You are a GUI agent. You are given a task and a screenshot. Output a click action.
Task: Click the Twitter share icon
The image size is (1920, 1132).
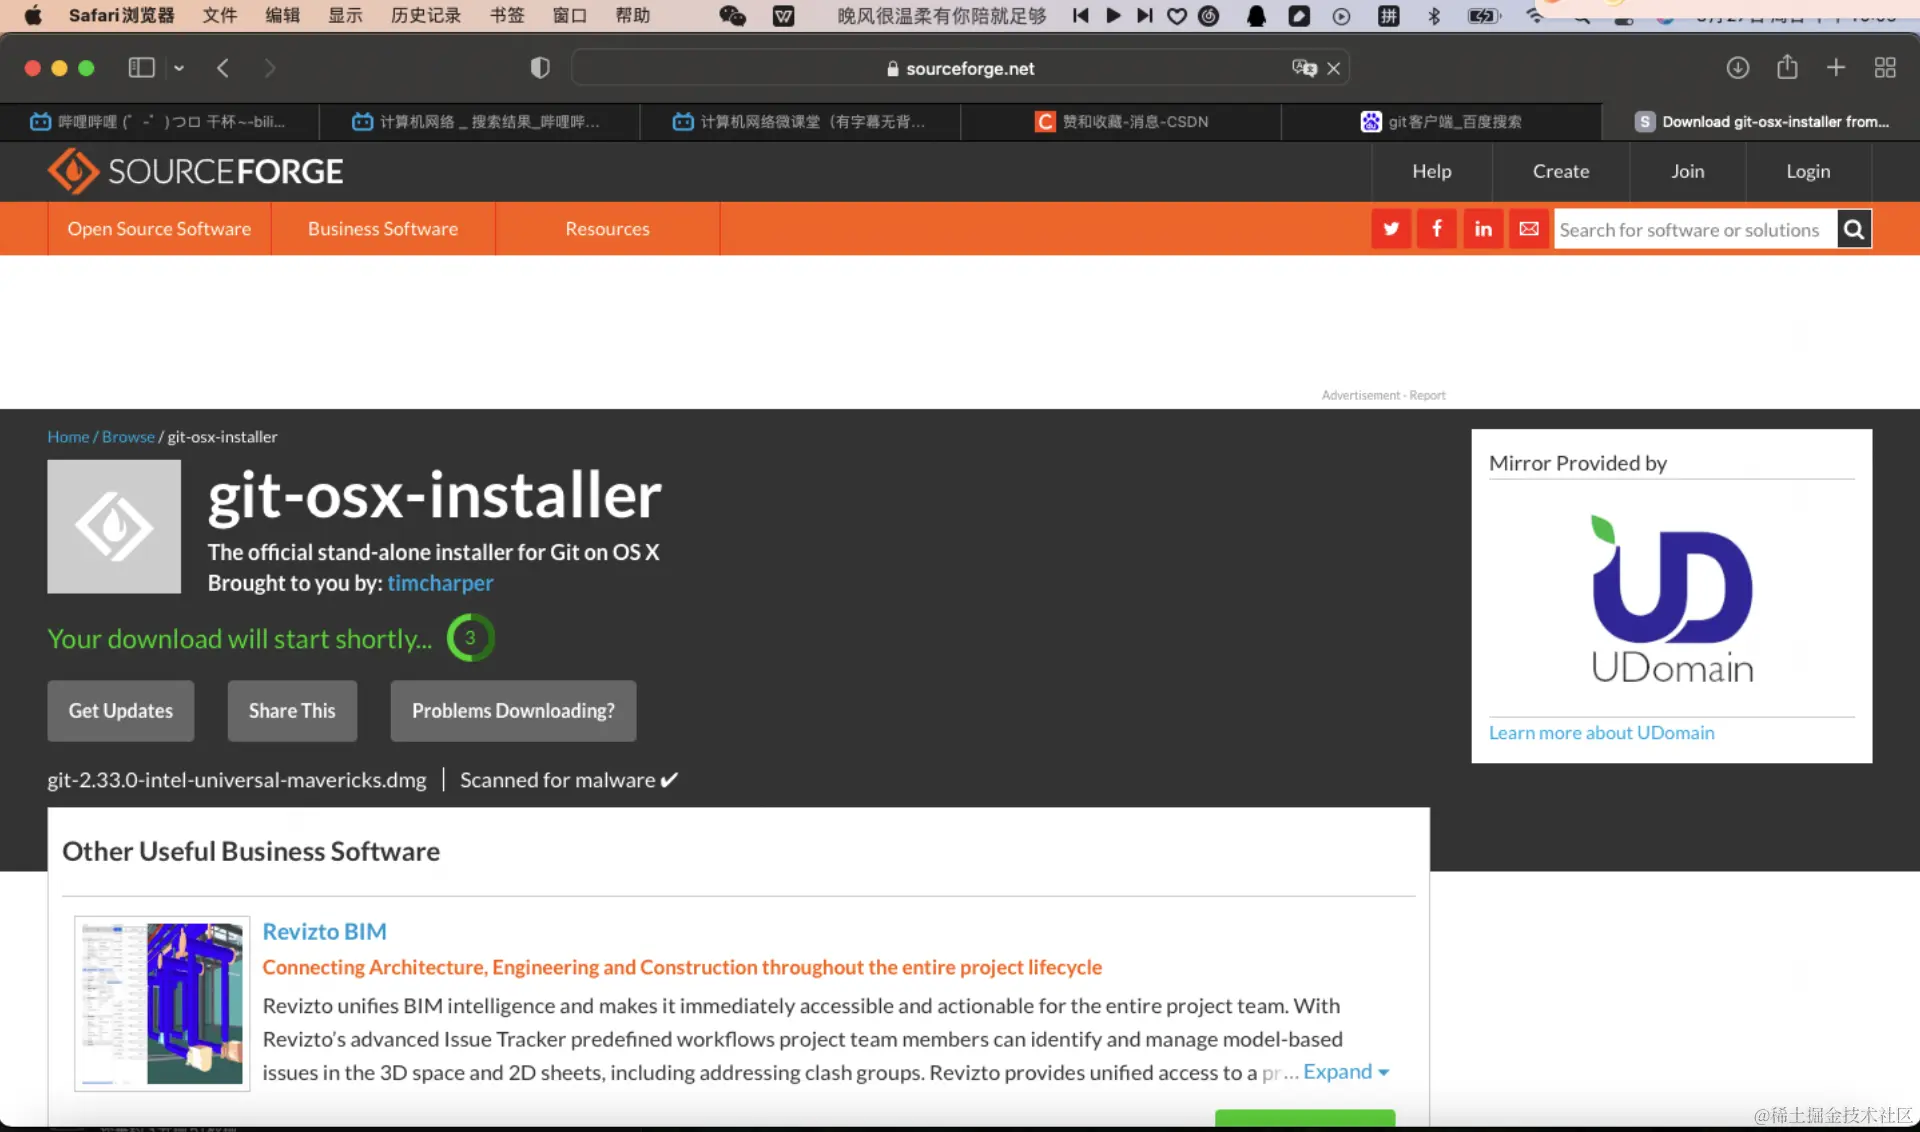(x=1391, y=229)
